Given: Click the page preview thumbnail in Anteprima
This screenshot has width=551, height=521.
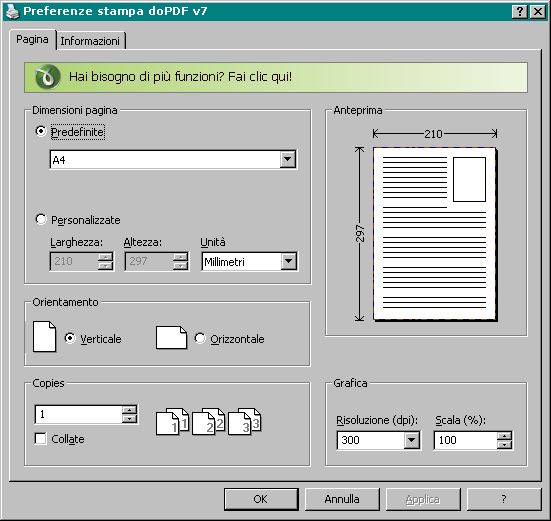Looking at the screenshot, I should 434,234.
